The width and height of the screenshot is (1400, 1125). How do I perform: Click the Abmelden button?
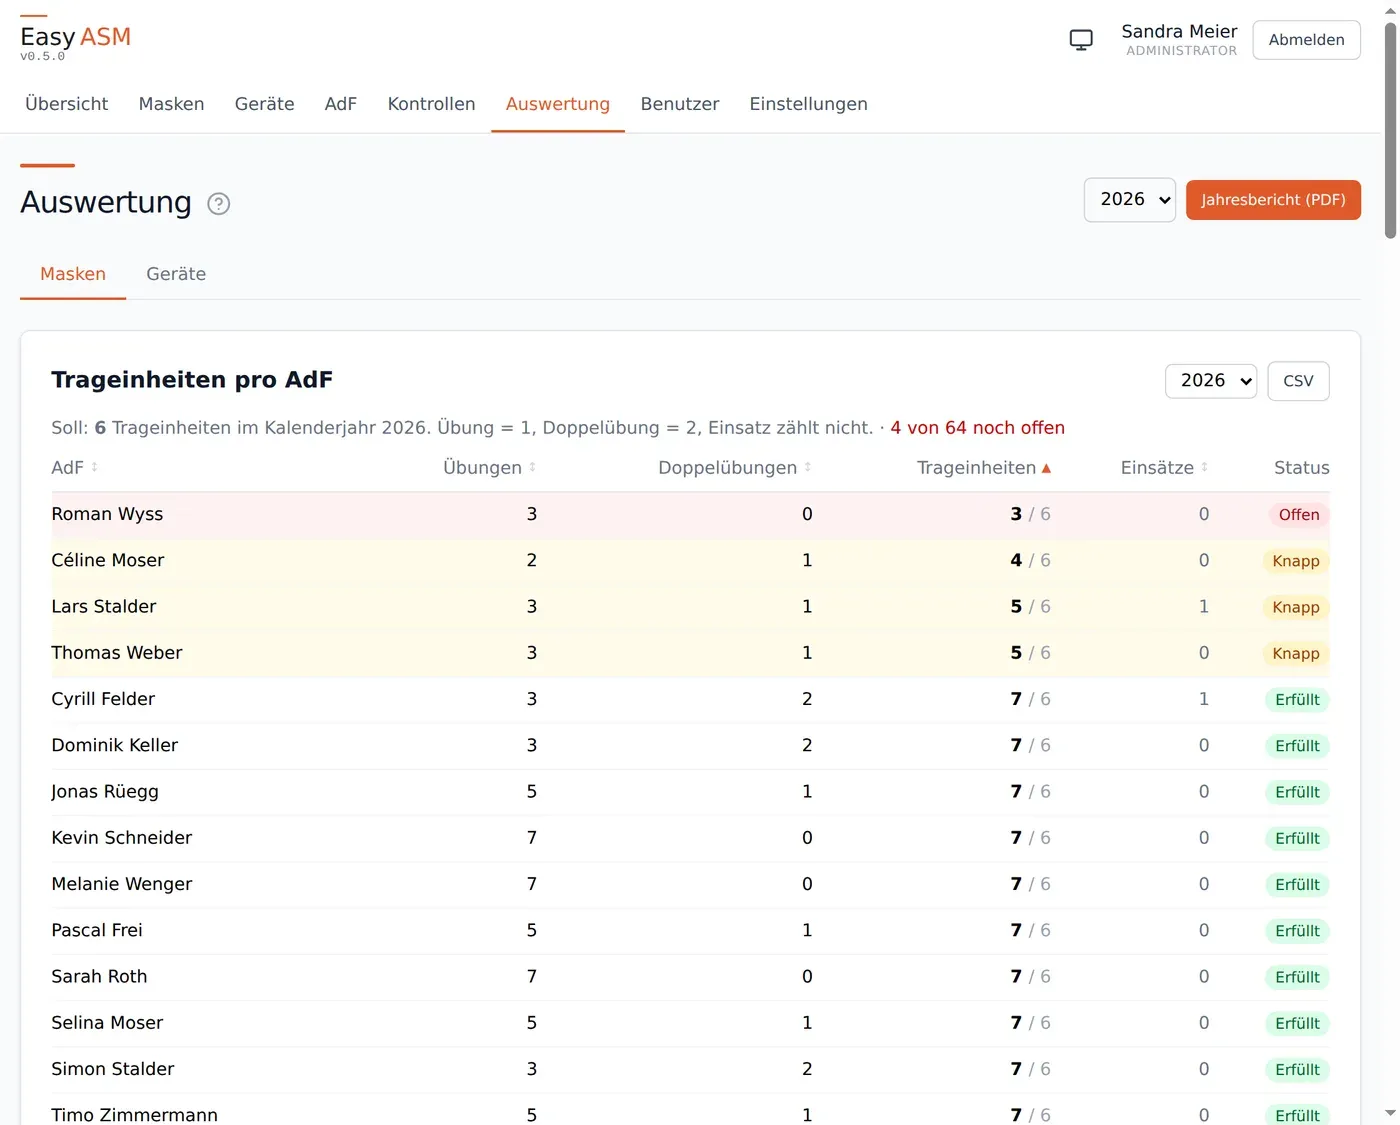(1306, 40)
